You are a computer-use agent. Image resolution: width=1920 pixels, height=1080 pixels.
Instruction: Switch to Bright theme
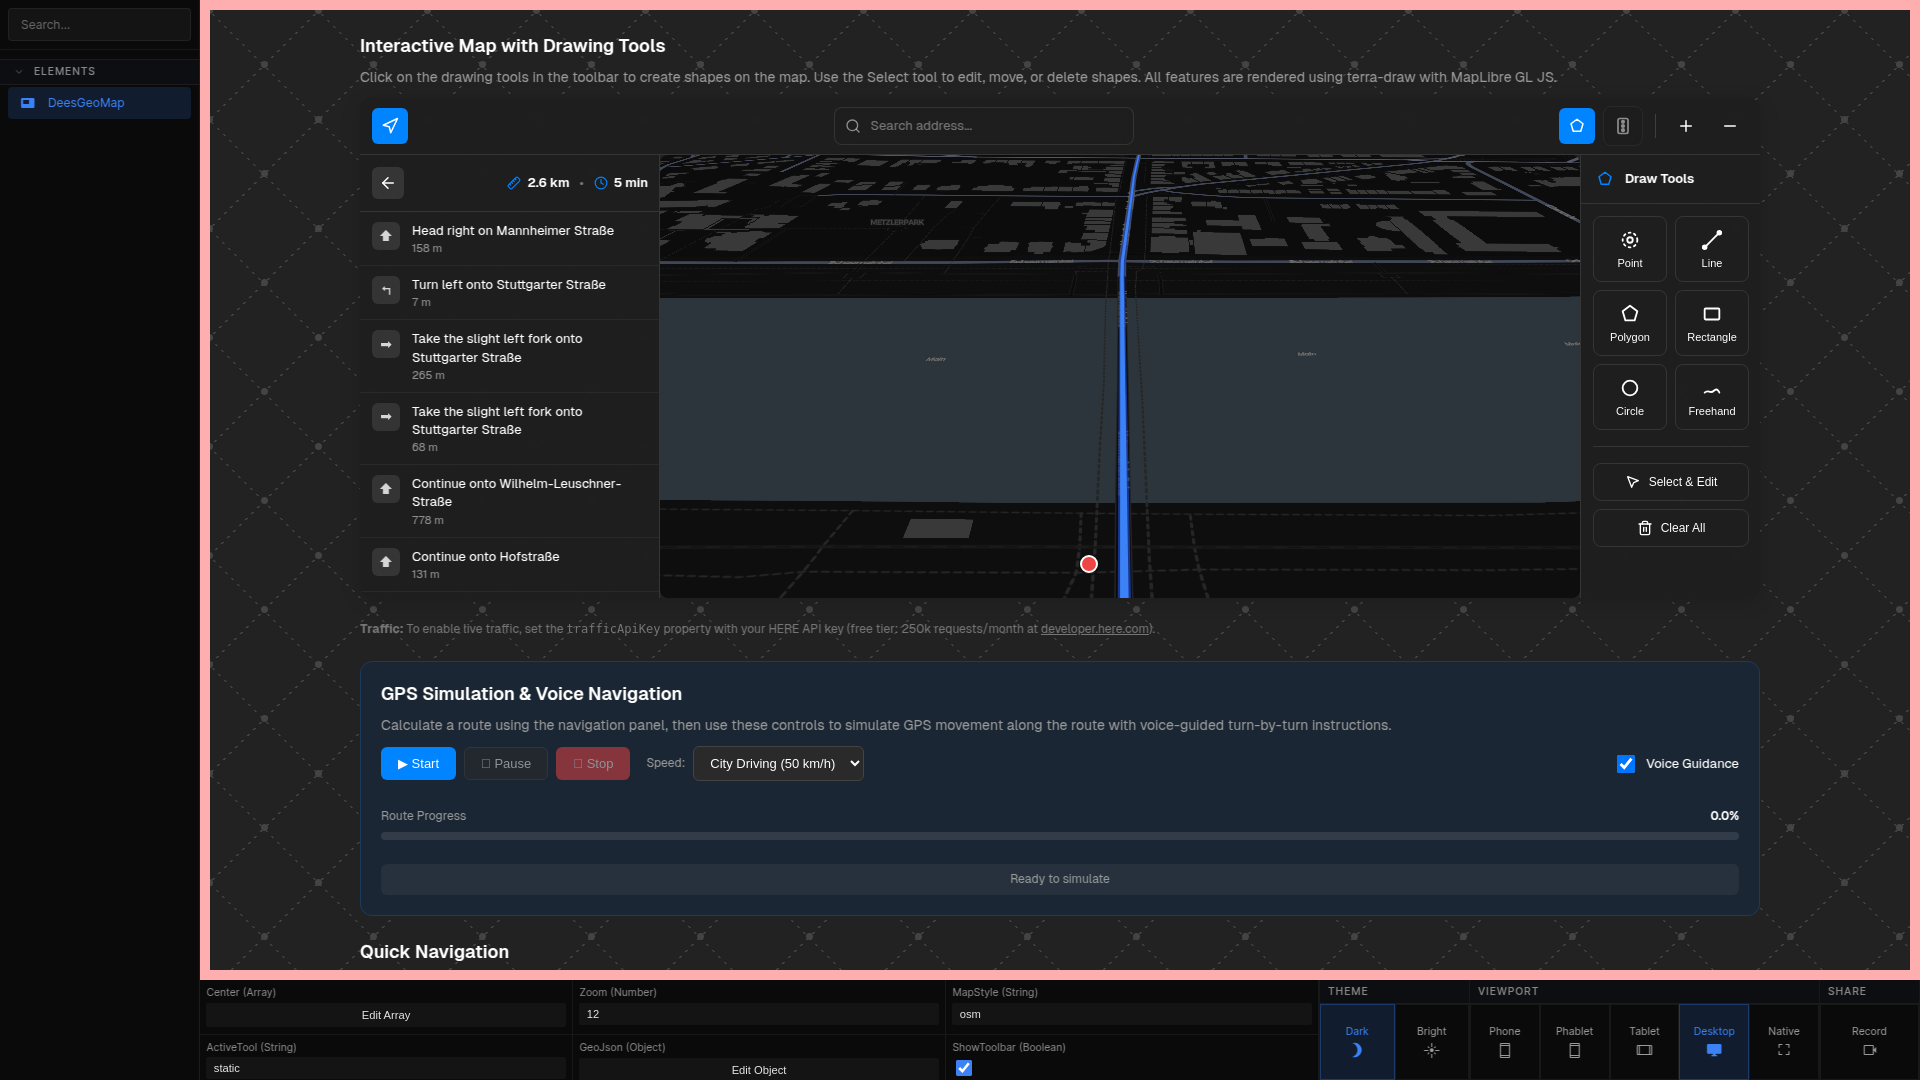point(1431,1041)
